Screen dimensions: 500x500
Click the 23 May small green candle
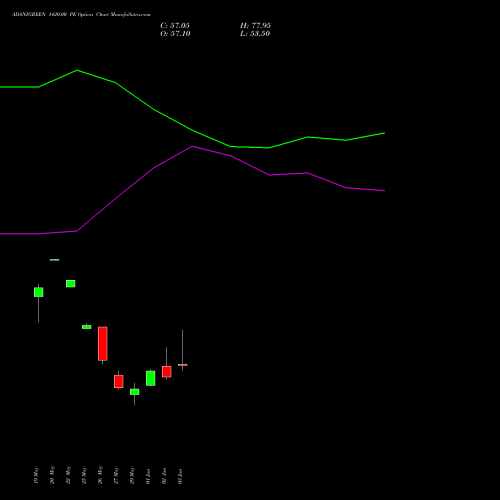87,327
